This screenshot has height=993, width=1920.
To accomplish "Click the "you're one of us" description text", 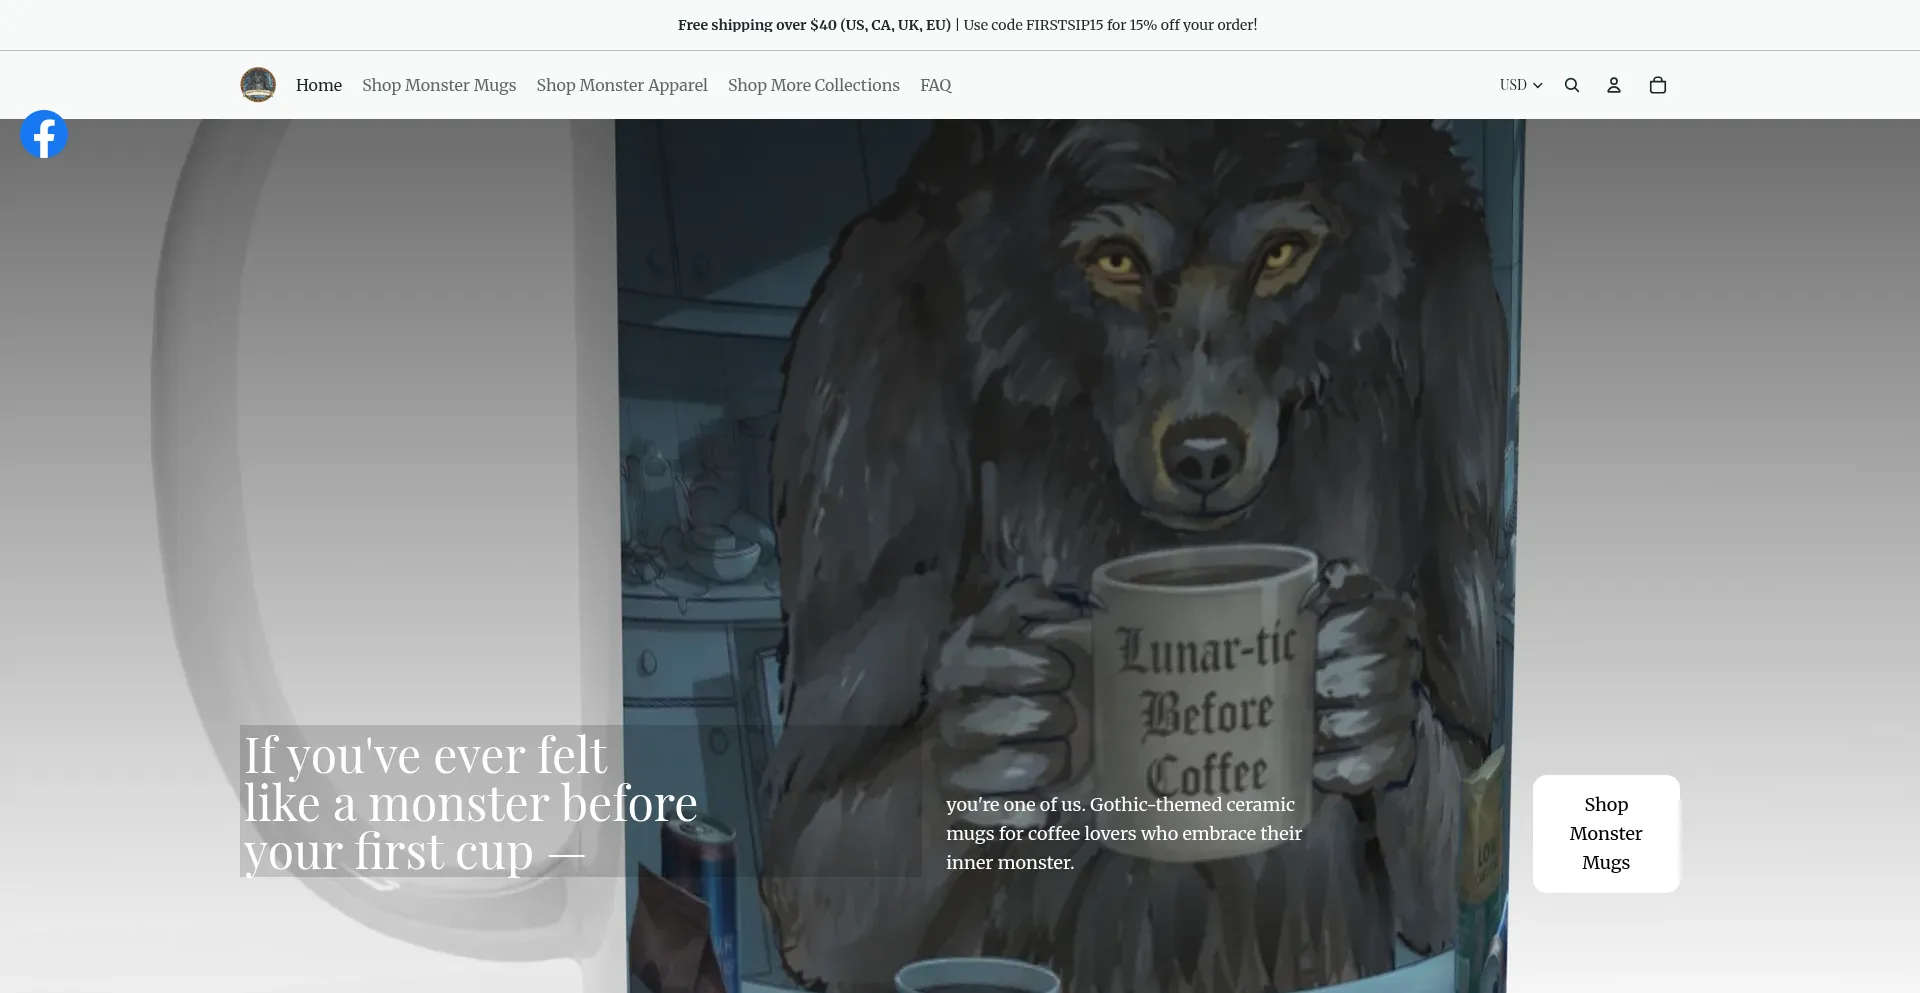I will coord(1124,833).
